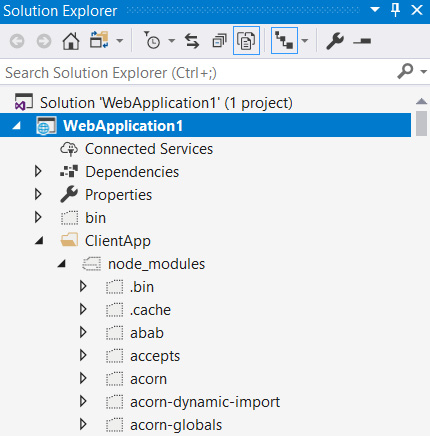430x436 pixels.
Task: Click the Preview Selected Items icon
Action: point(362,41)
